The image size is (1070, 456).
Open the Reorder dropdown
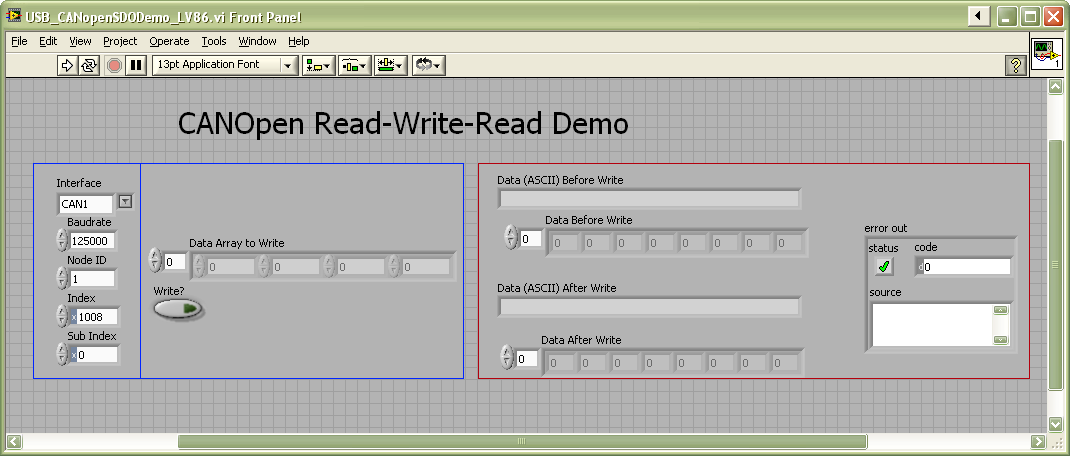[x=429, y=65]
